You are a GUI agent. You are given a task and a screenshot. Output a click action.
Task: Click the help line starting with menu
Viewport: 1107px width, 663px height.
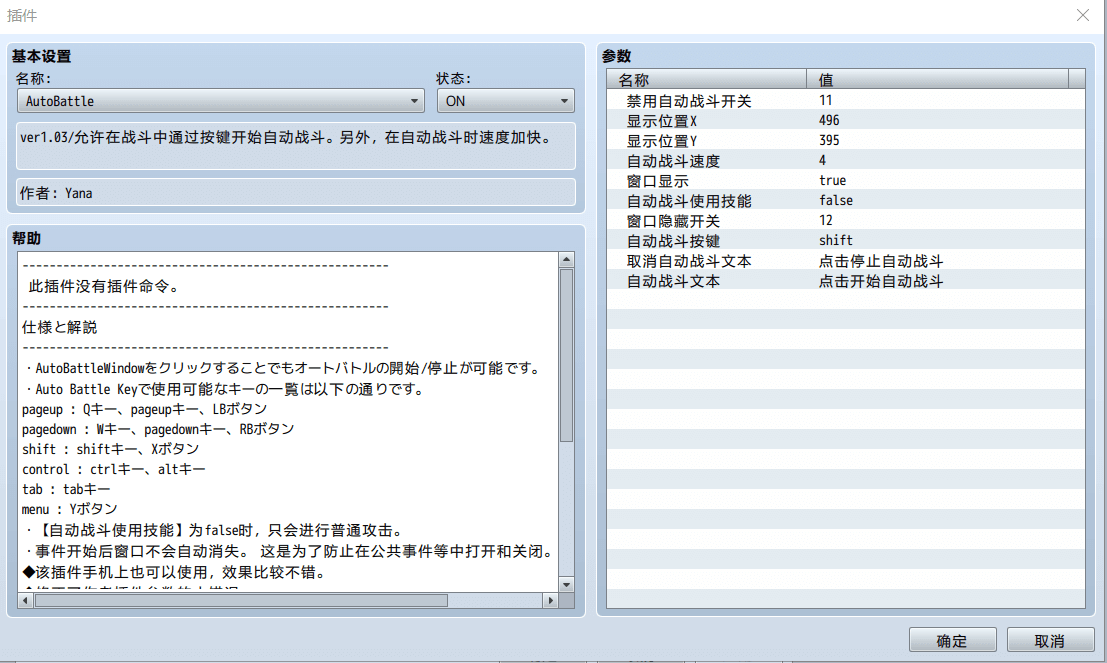(x=69, y=508)
